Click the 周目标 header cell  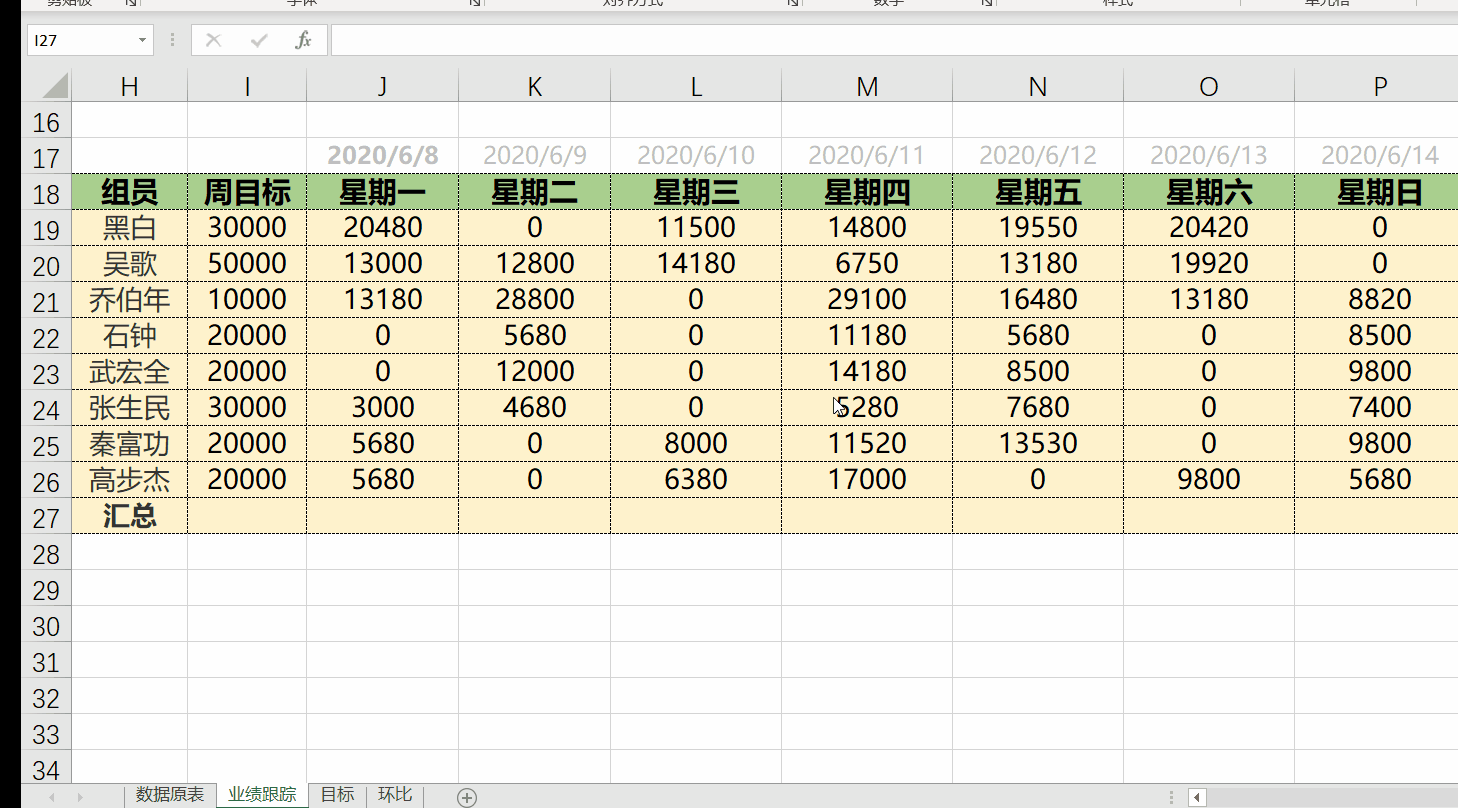(x=247, y=192)
